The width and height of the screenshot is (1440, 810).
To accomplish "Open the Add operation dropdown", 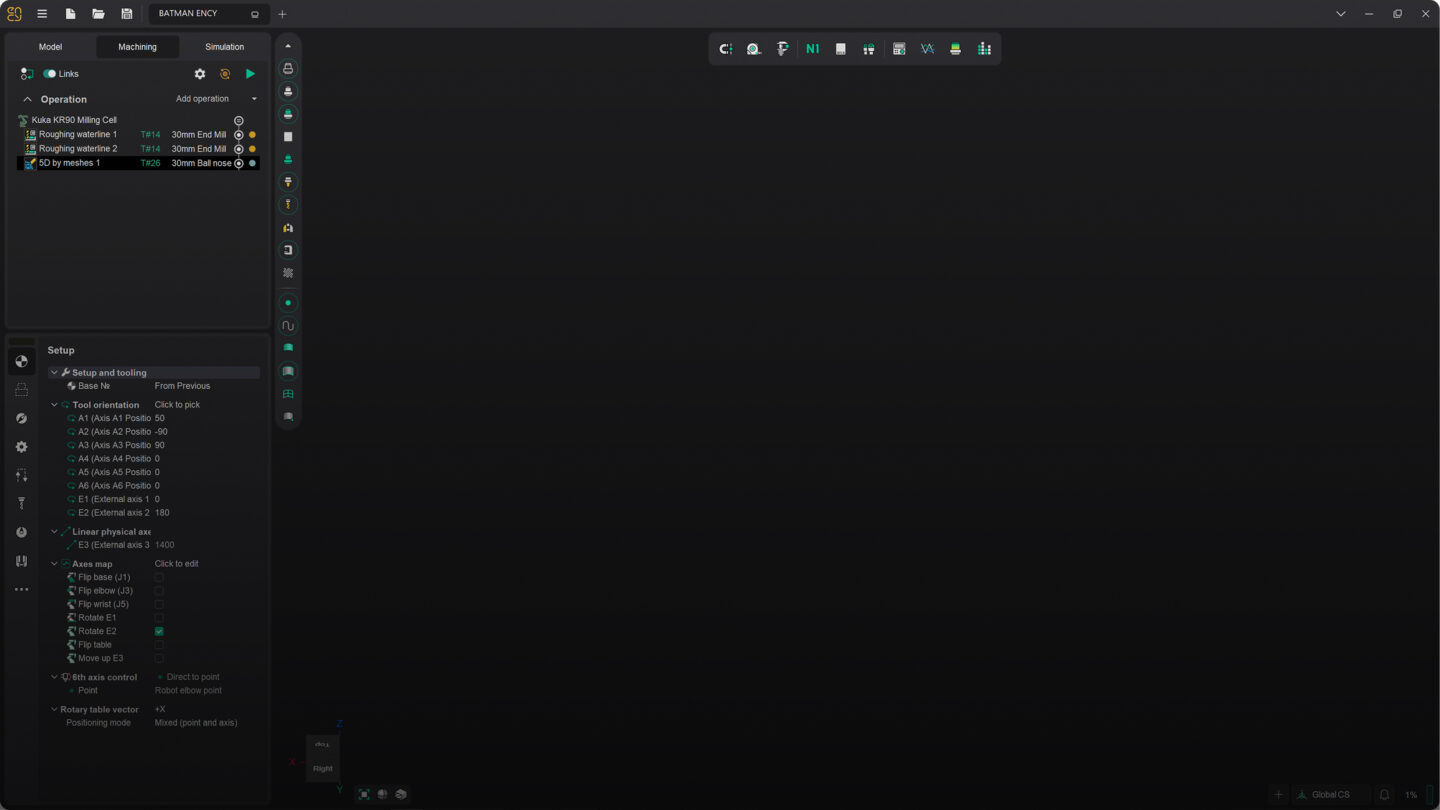I will (x=216, y=99).
